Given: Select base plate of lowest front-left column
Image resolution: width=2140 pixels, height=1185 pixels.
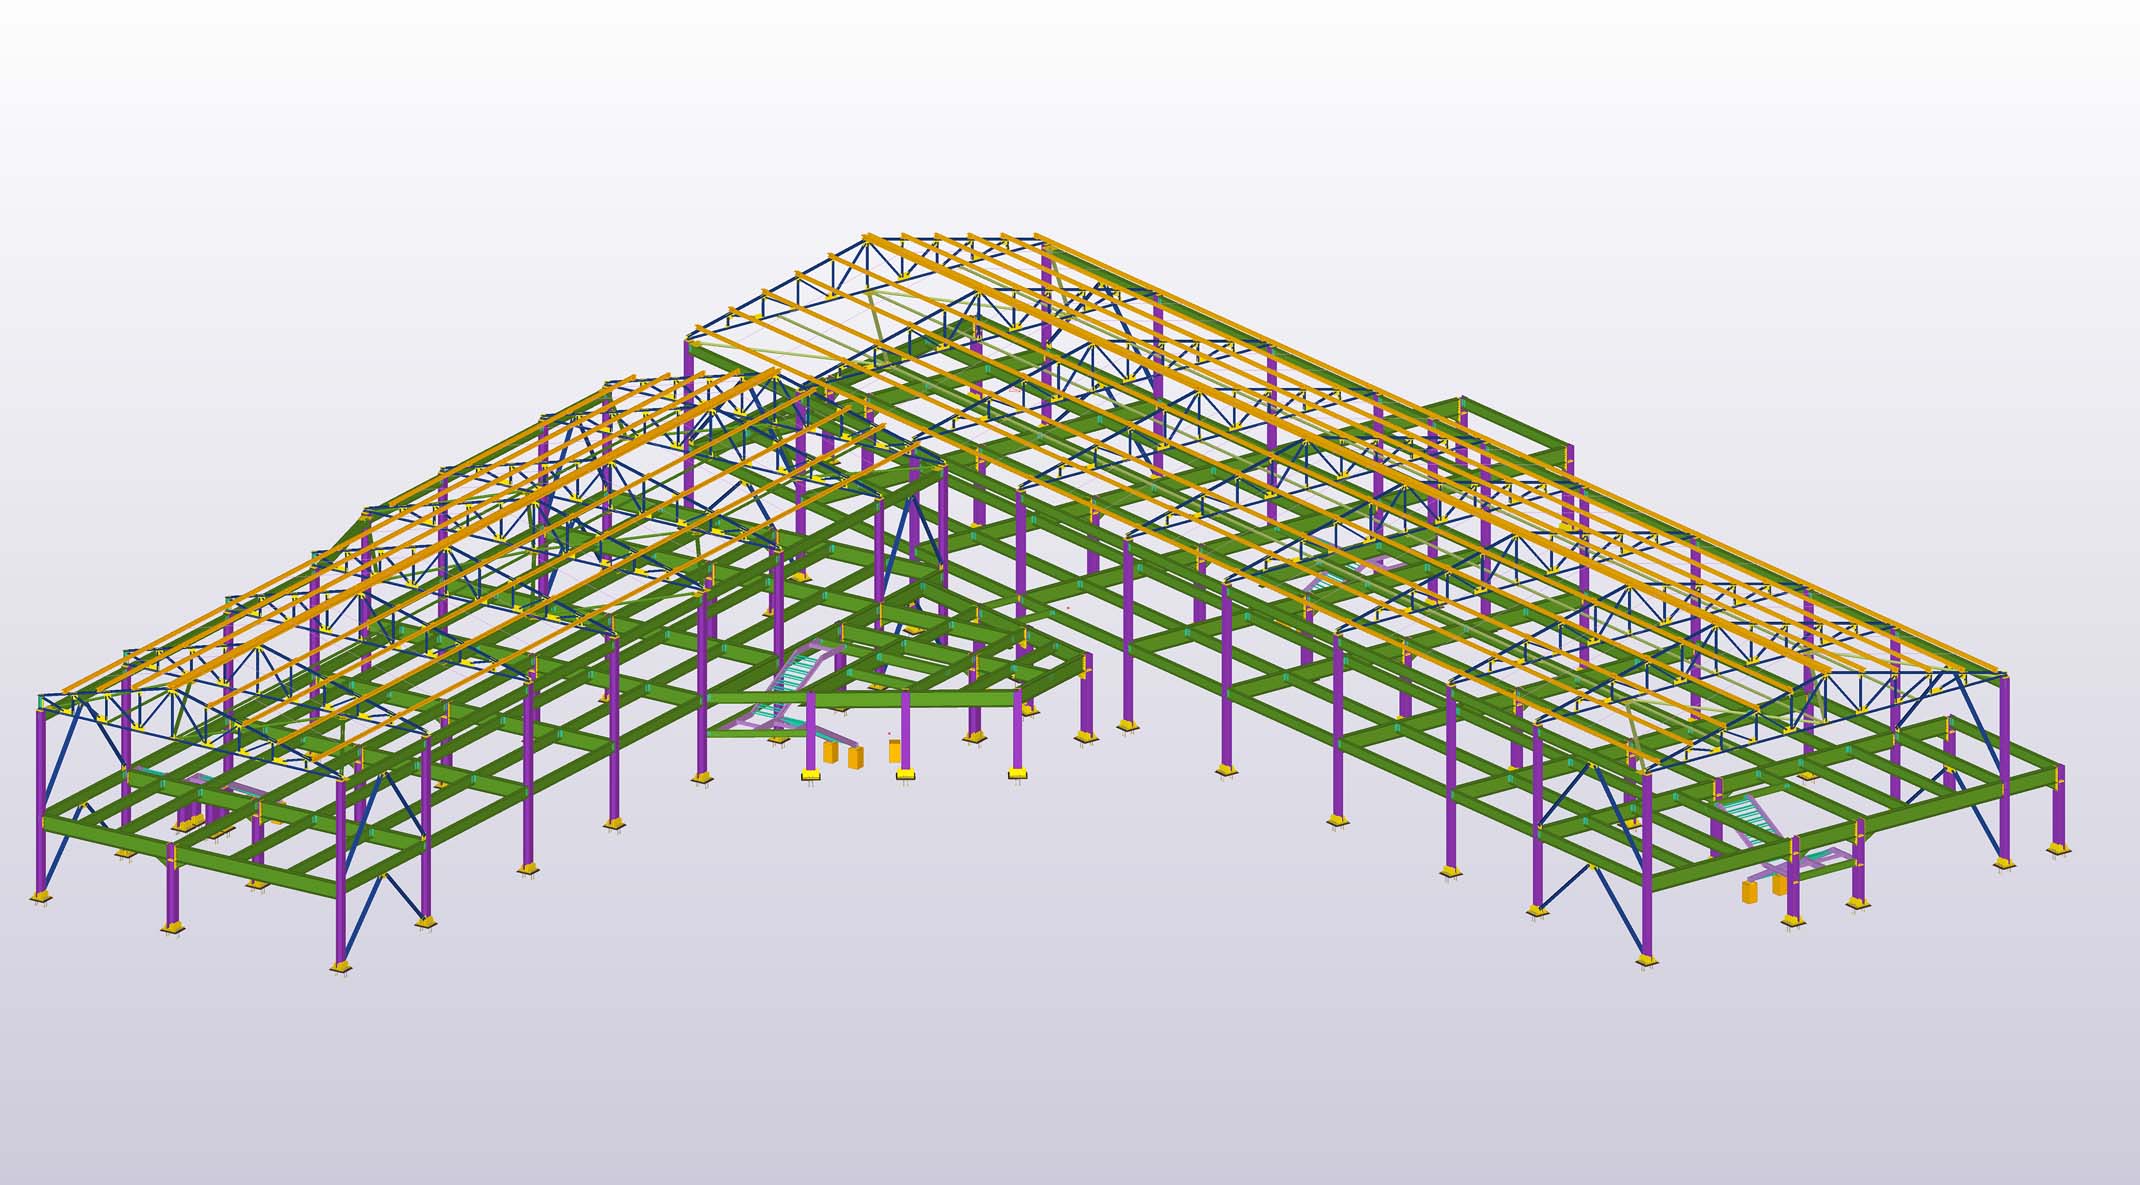Looking at the screenshot, I should pos(340,965).
